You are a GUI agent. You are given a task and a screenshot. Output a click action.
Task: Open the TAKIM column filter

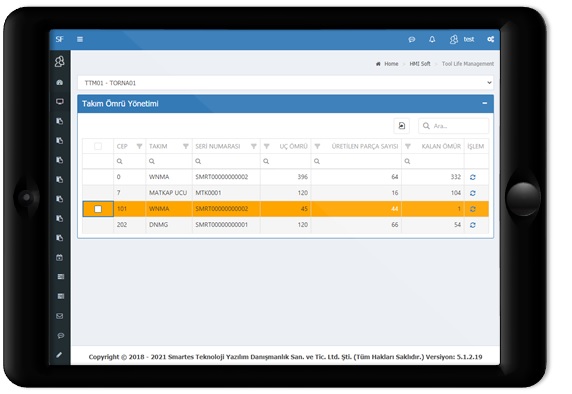point(186,146)
